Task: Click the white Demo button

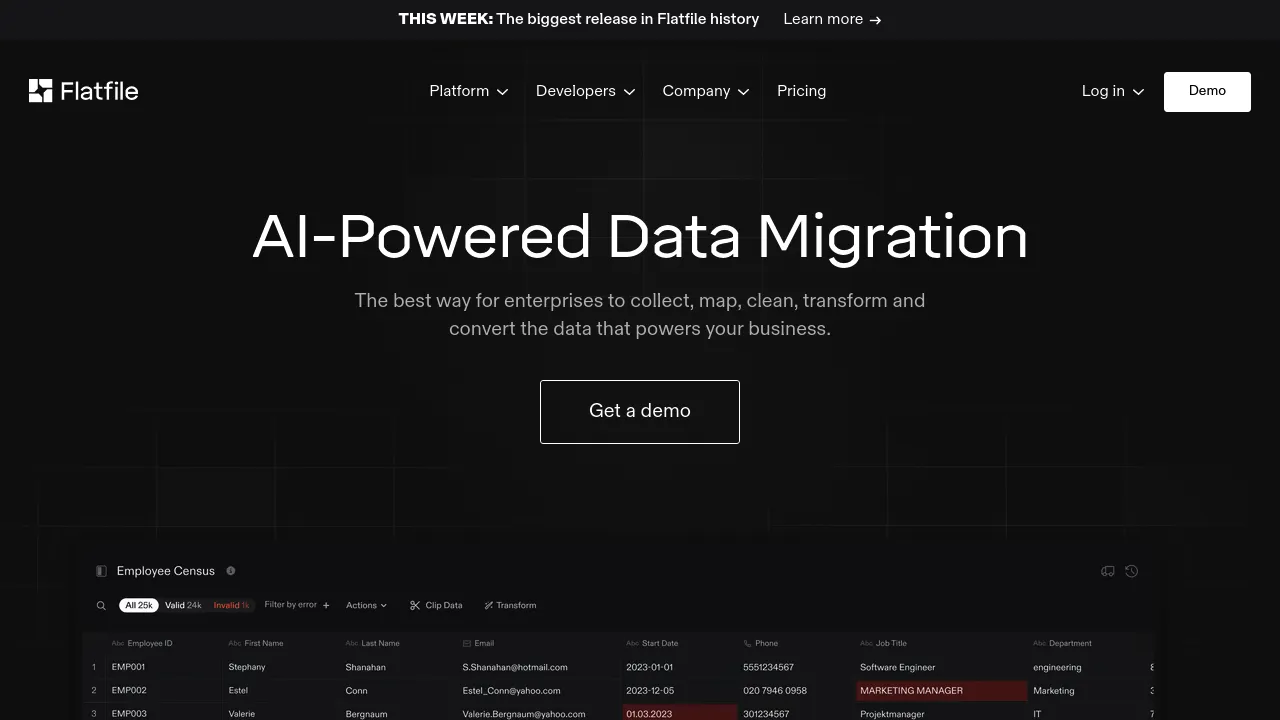Action: click(1207, 91)
